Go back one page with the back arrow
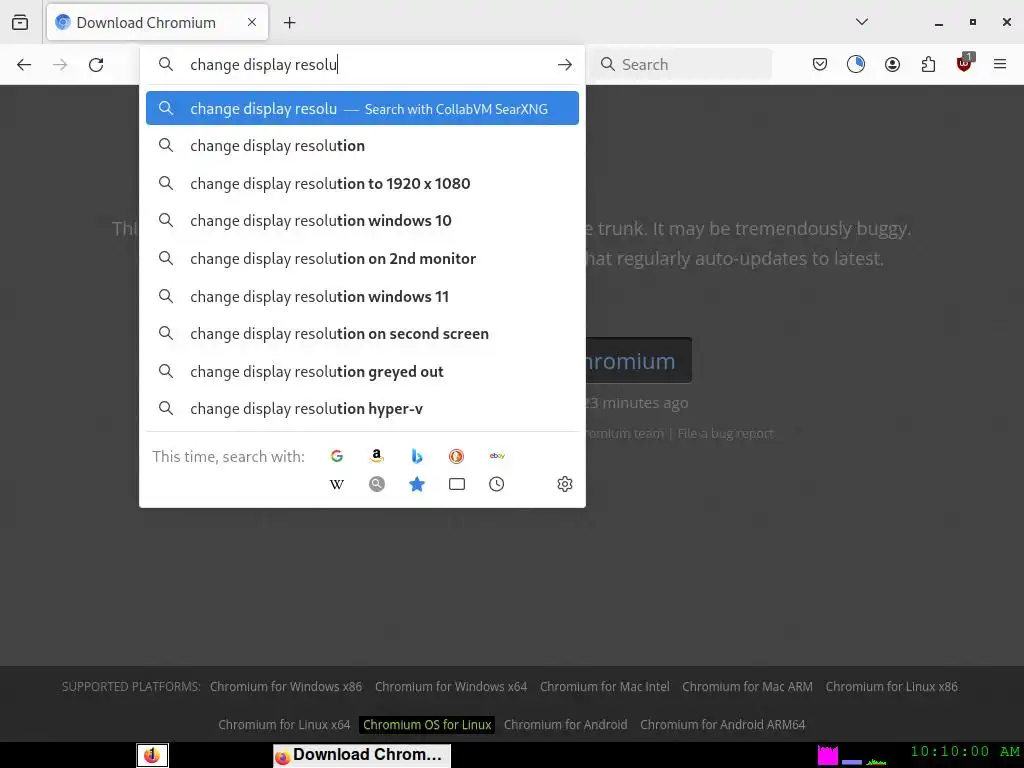The height and width of the screenshot is (768, 1024). click(x=24, y=65)
